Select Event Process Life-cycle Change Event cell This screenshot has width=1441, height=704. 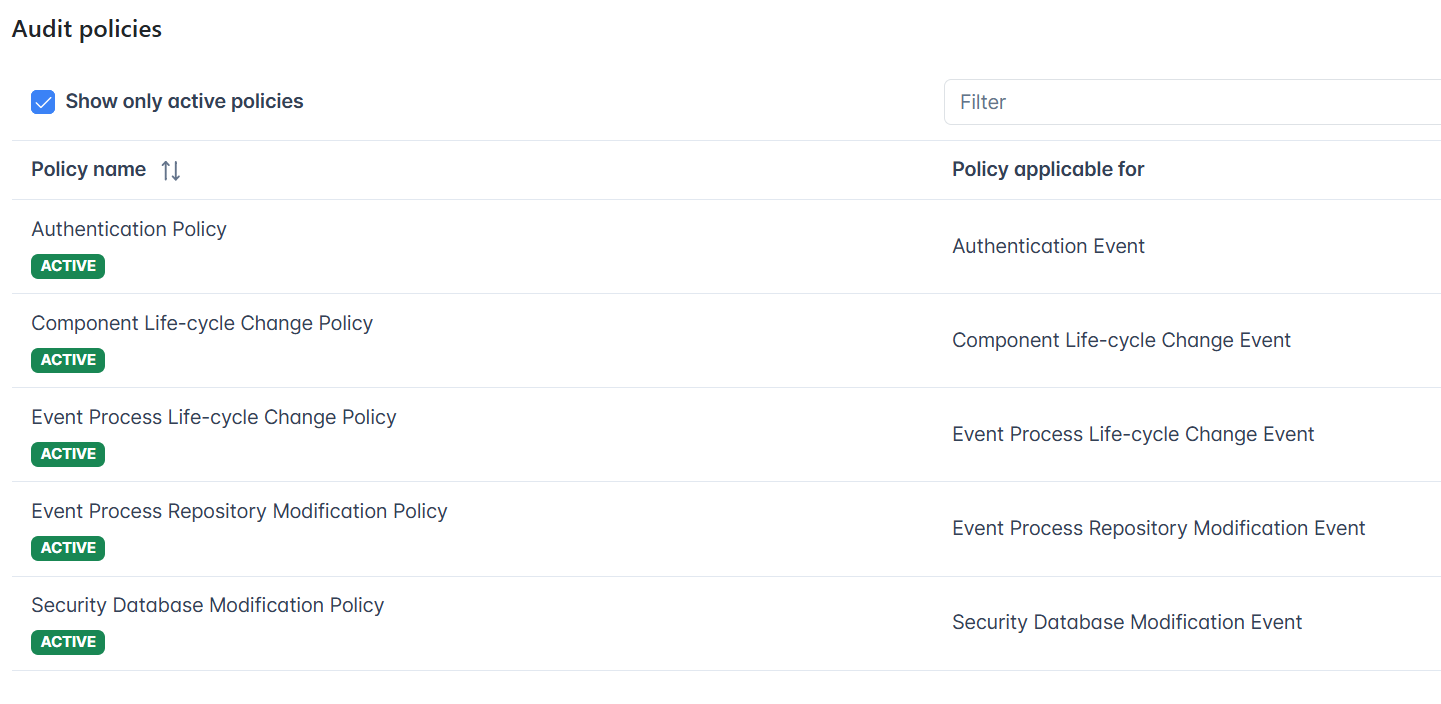1133,434
